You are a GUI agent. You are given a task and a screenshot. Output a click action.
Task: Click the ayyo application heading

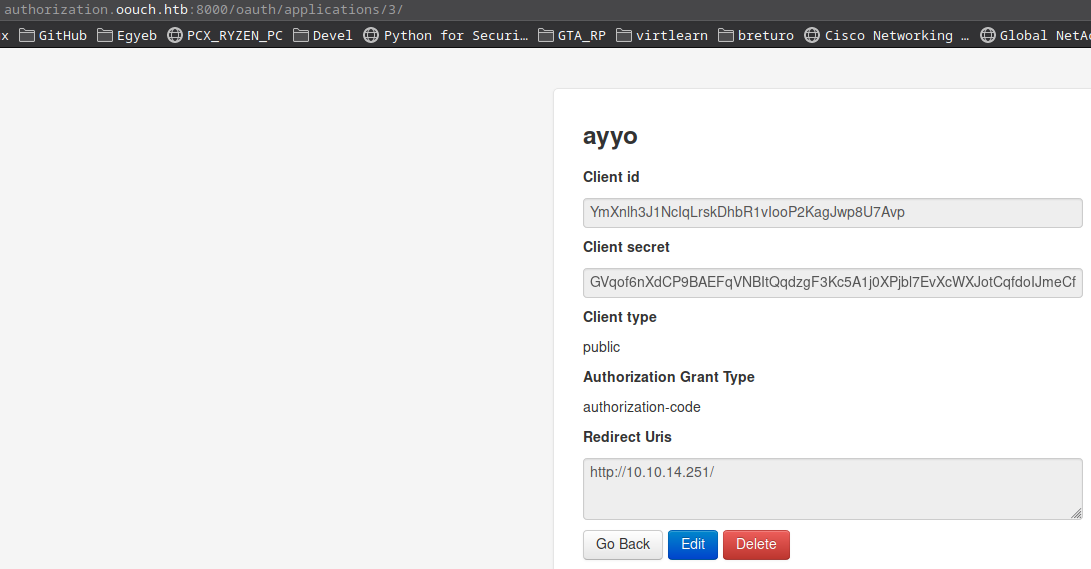tap(610, 136)
